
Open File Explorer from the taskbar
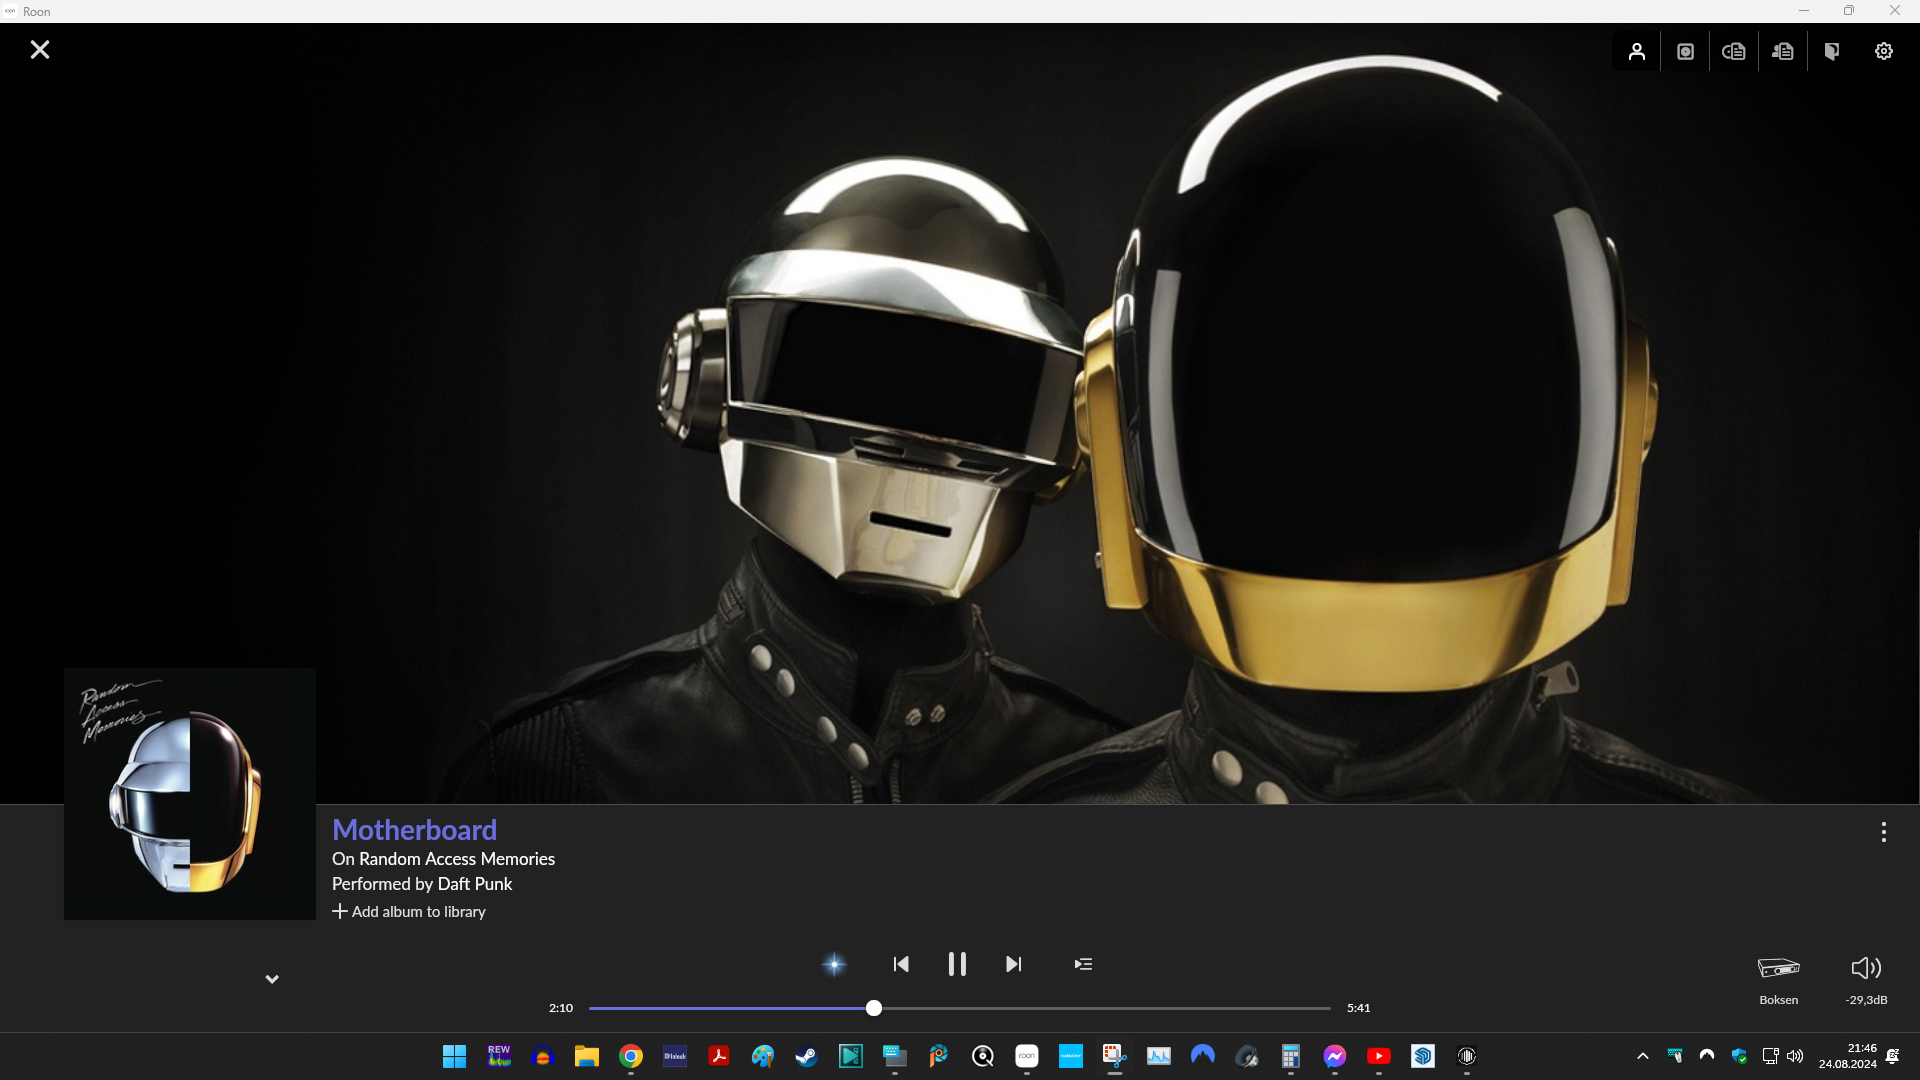pyautogui.click(x=587, y=1056)
